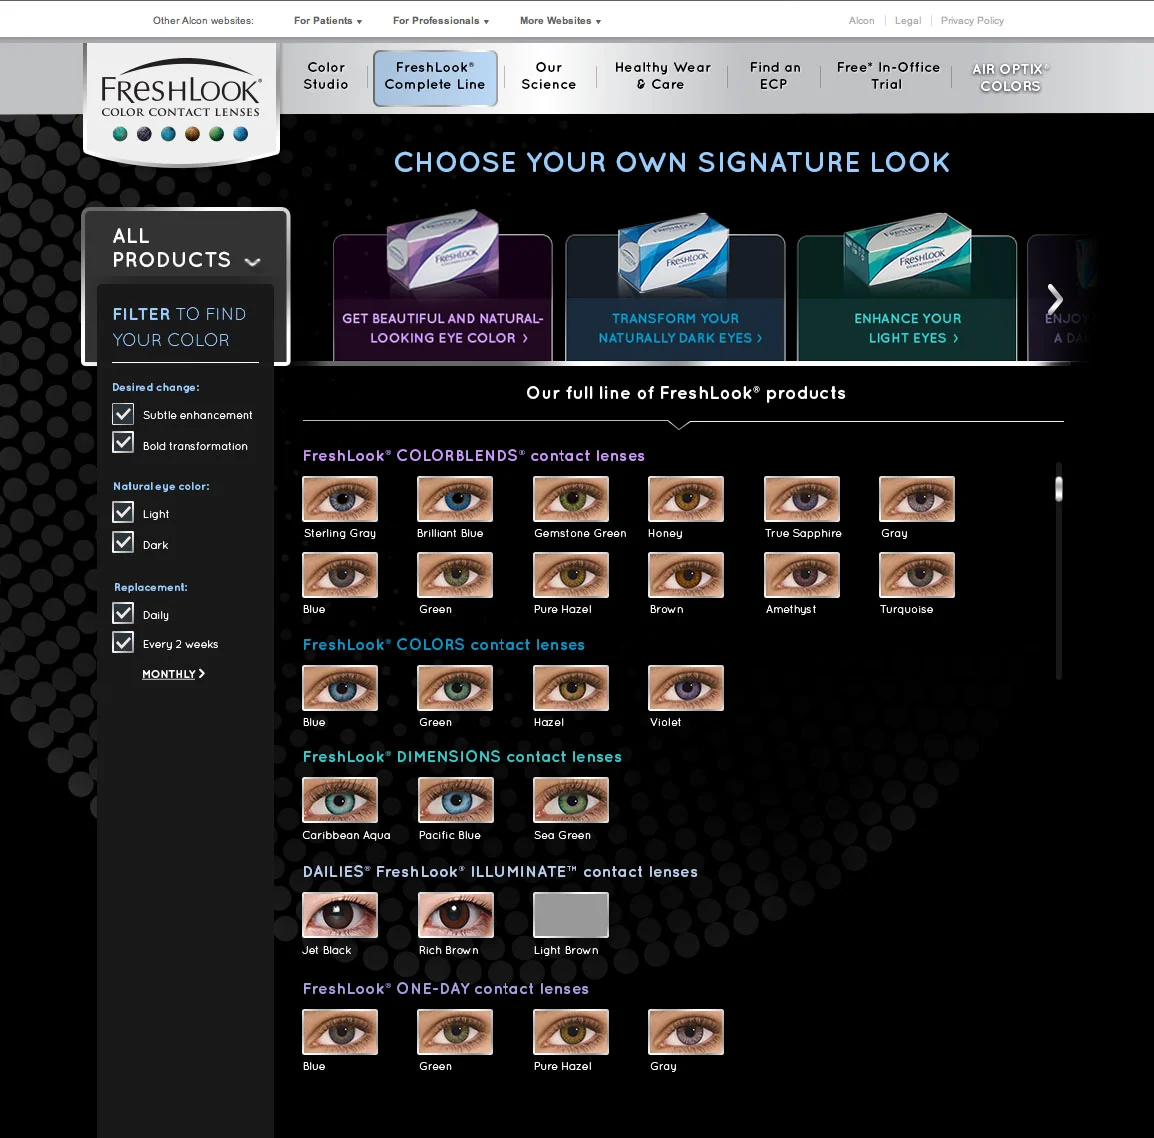Select the FreshLook Colors Blue eye swatch
Screen dimensions: 1154x1138
(340, 688)
